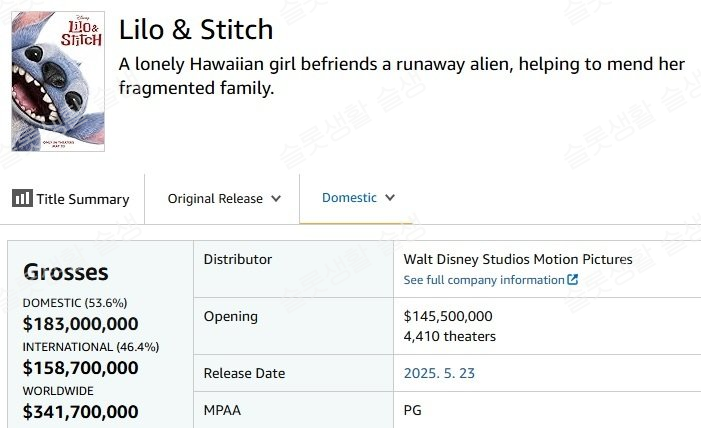Click the movie synopsis text

(x=401, y=76)
